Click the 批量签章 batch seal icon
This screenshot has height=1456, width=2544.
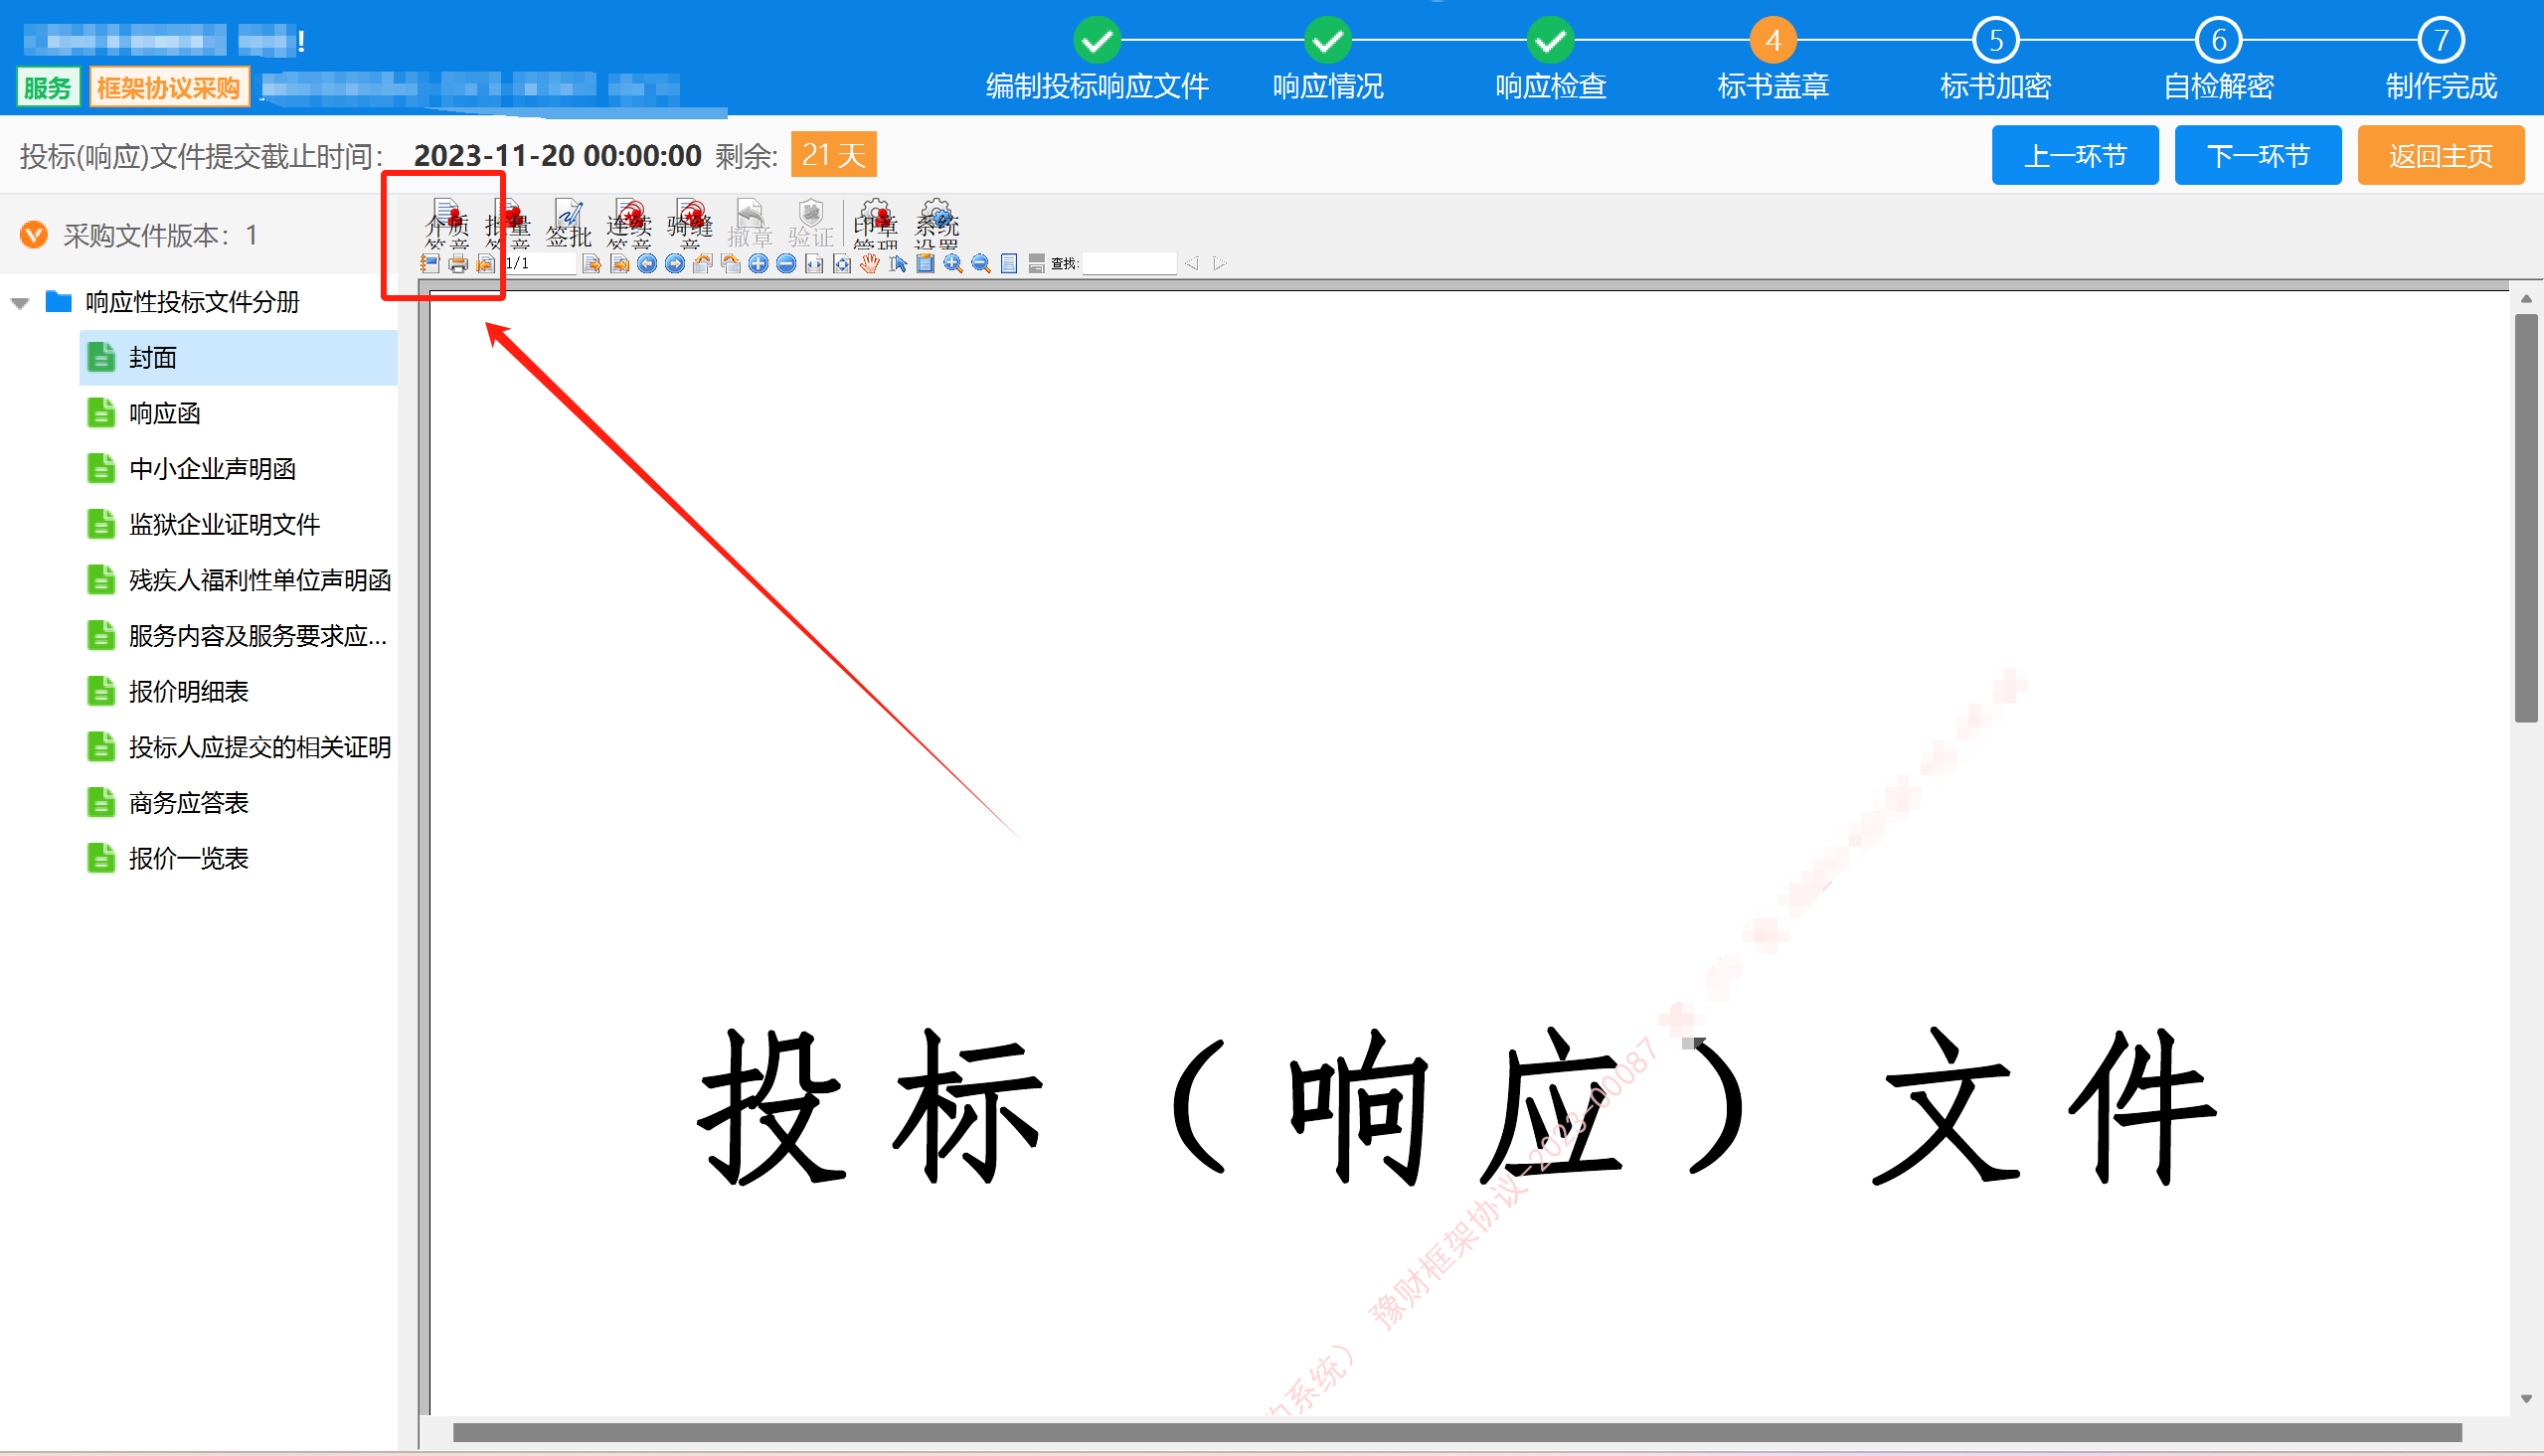pos(508,222)
